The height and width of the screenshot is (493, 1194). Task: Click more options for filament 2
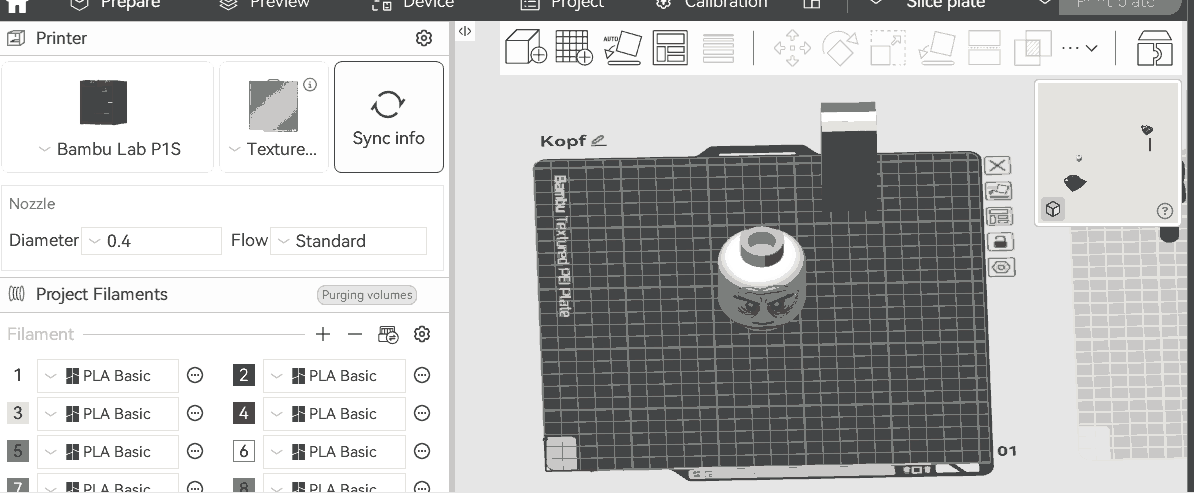pyautogui.click(x=422, y=375)
